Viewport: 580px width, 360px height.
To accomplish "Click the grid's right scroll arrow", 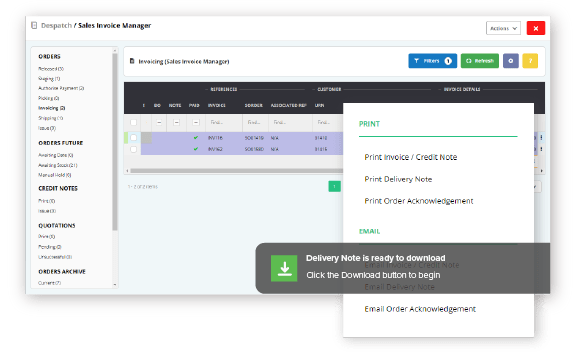I will pos(542,171).
